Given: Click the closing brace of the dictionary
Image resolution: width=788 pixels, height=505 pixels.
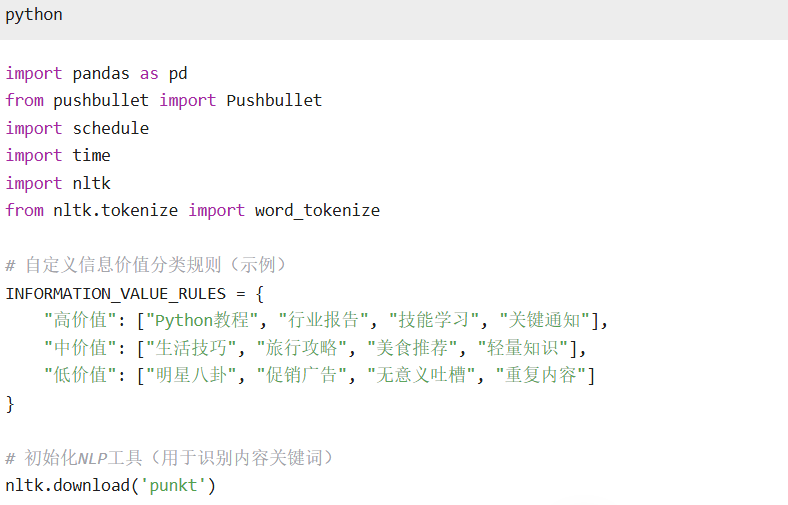Looking at the screenshot, I should (x=10, y=404).
